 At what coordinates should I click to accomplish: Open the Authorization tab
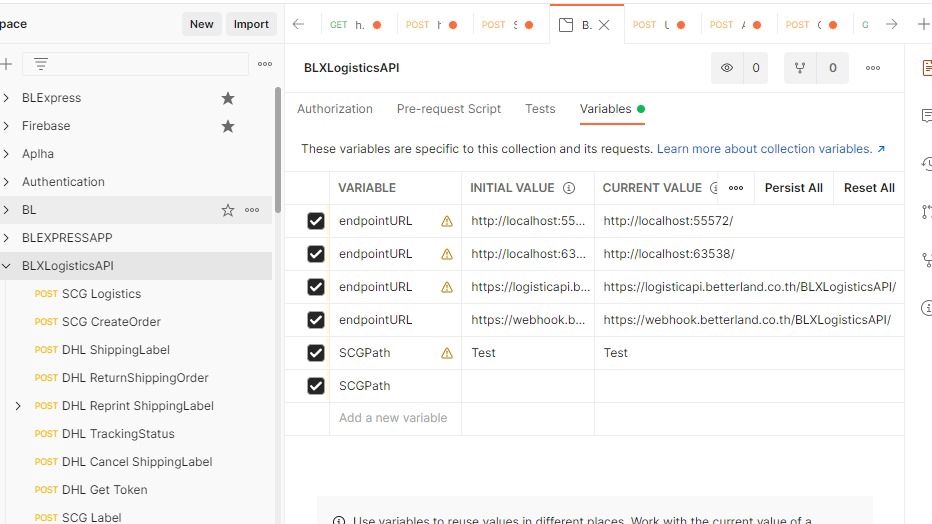click(335, 109)
